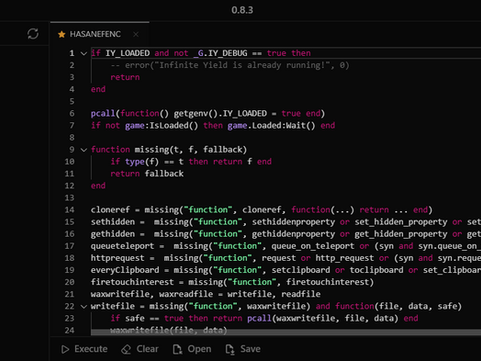Close the HASANEFENC tab
This screenshot has width=481, height=361.
[136, 34]
